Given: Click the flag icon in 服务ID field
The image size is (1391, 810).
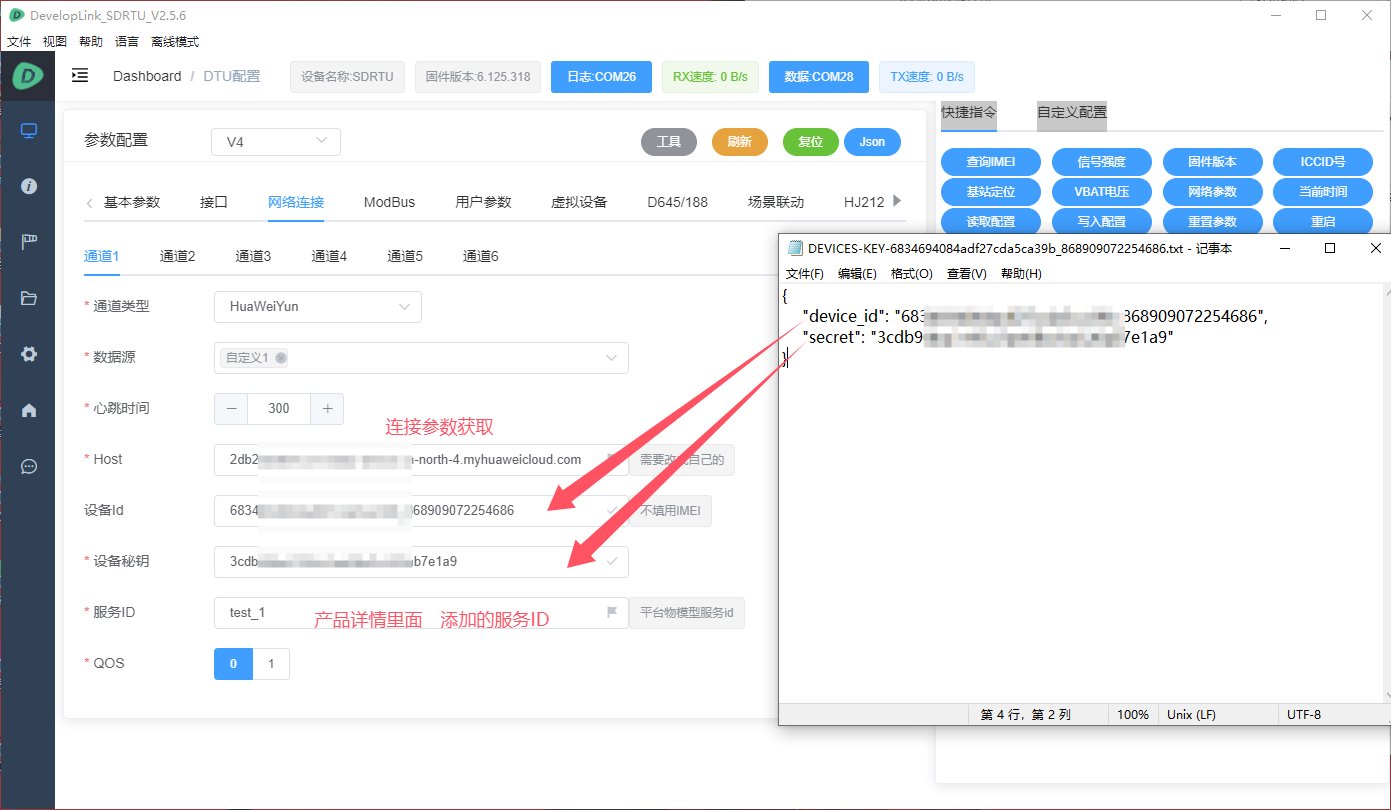Looking at the screenshot, I should tap(612, 612).
